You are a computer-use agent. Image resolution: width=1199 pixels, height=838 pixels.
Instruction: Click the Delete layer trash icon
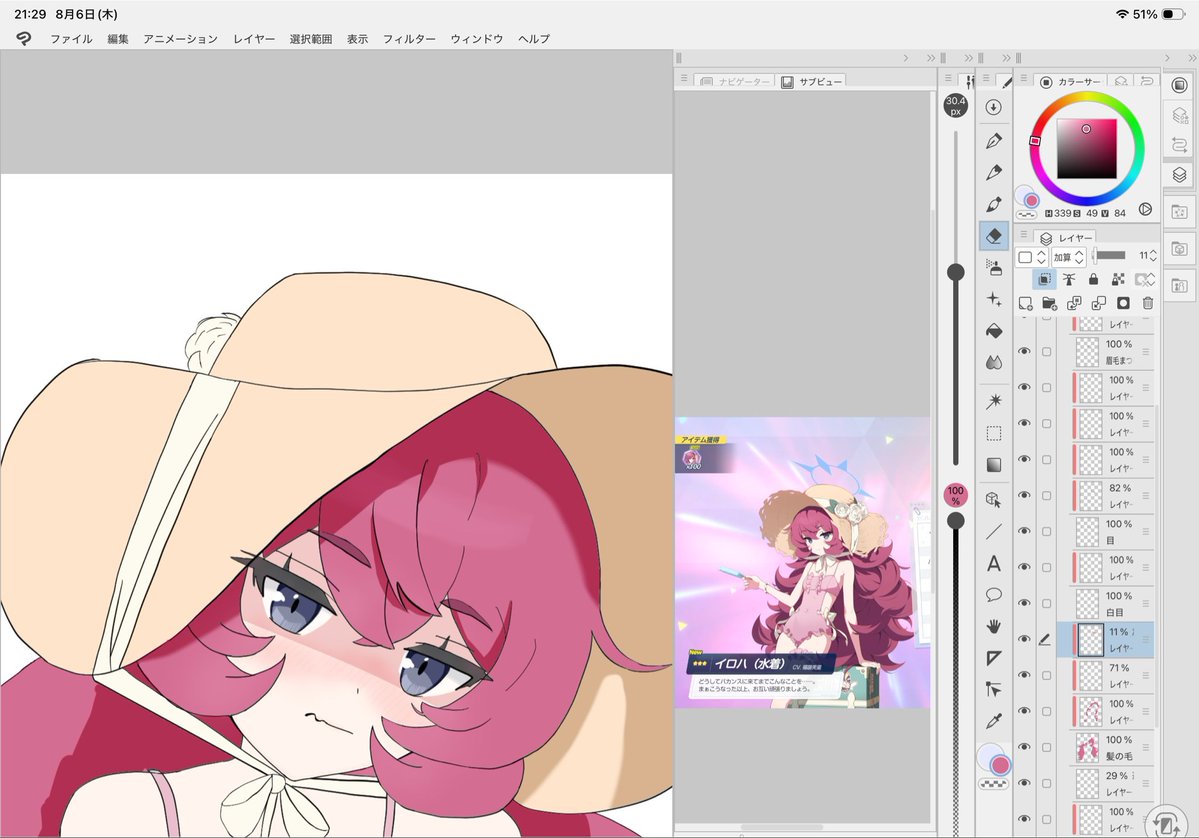(1148, 304)
